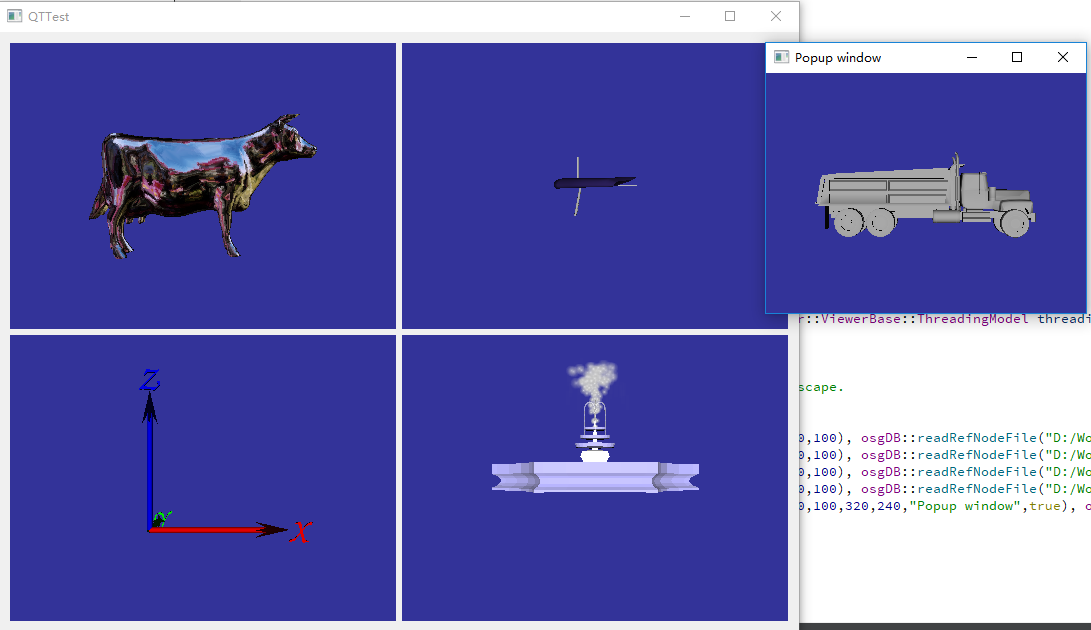Click the Popup window app icon

click(781, 57)
